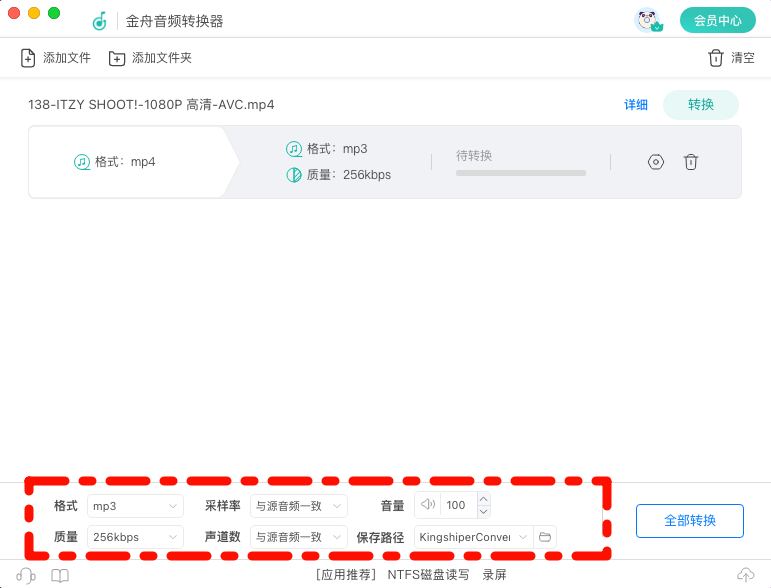The height and width of the screenshot is (588, 771).
Task: Increase the volume with the up arrow
Action: [484, 499]
